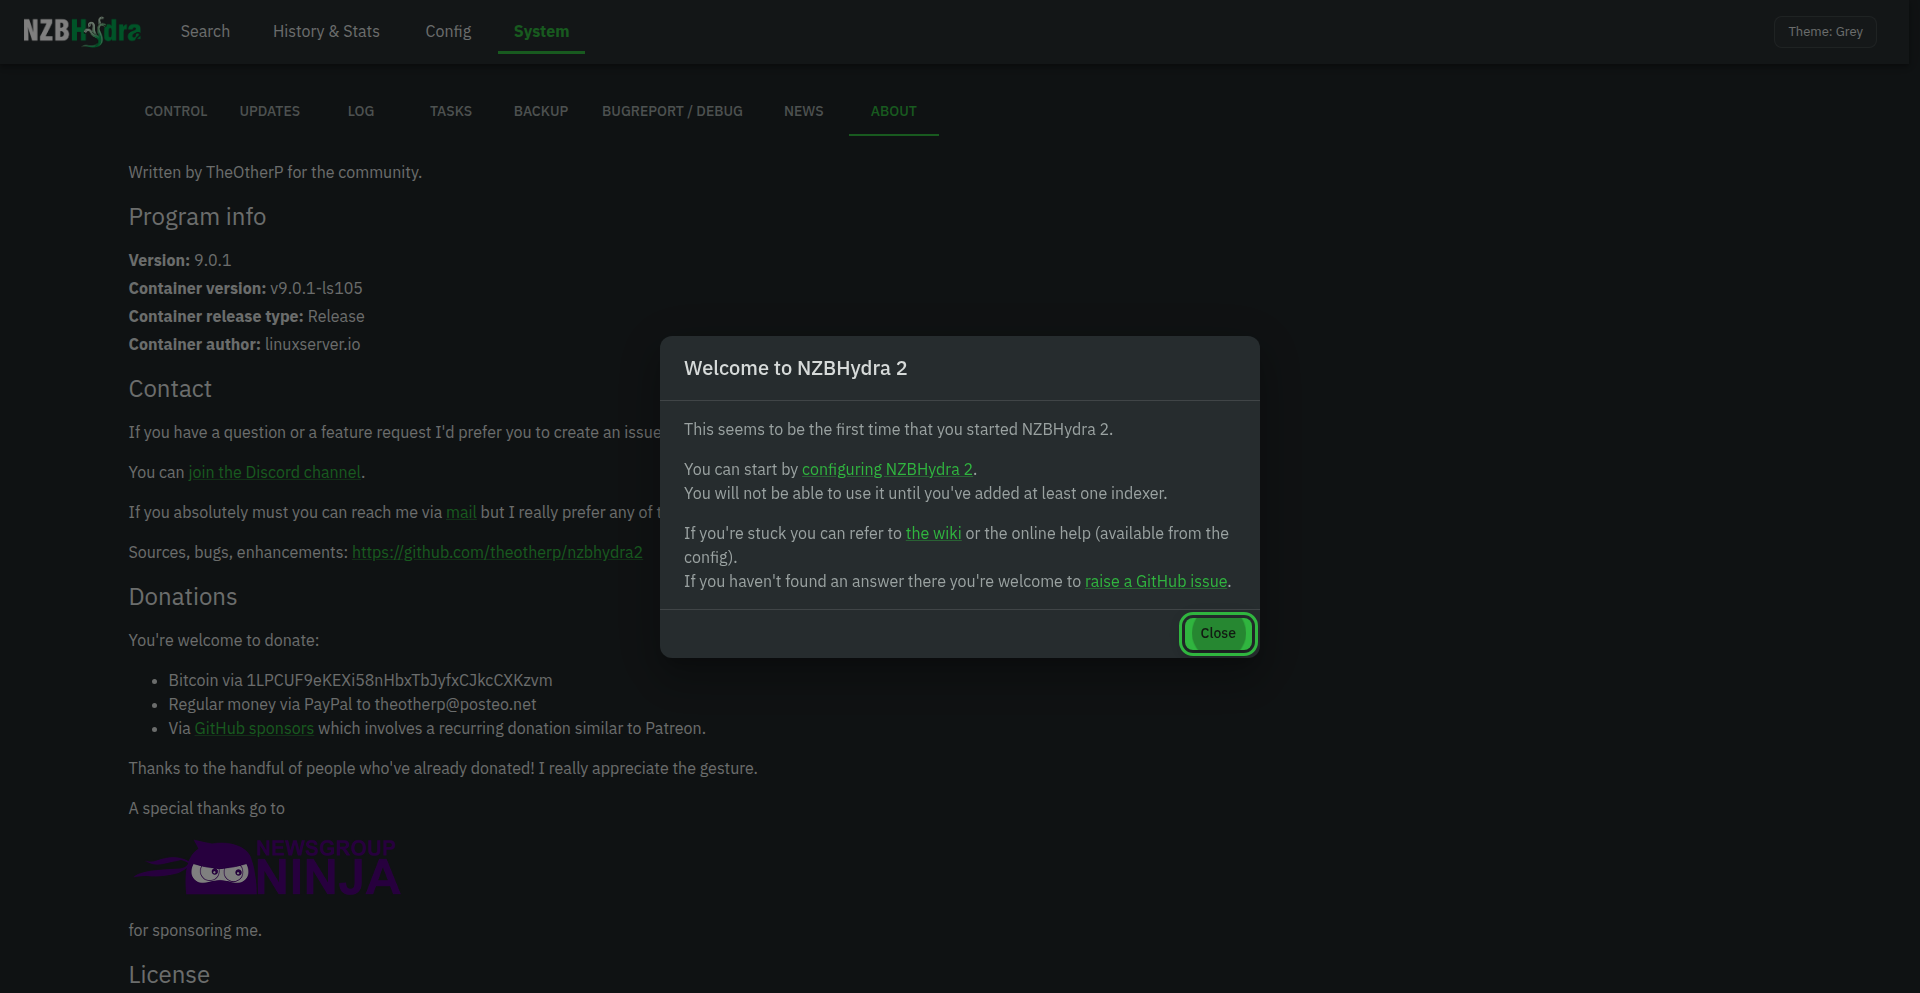Open the Bugreport / Debug tab
This screenshot has height=993, width=1920.
coord(672,111)
